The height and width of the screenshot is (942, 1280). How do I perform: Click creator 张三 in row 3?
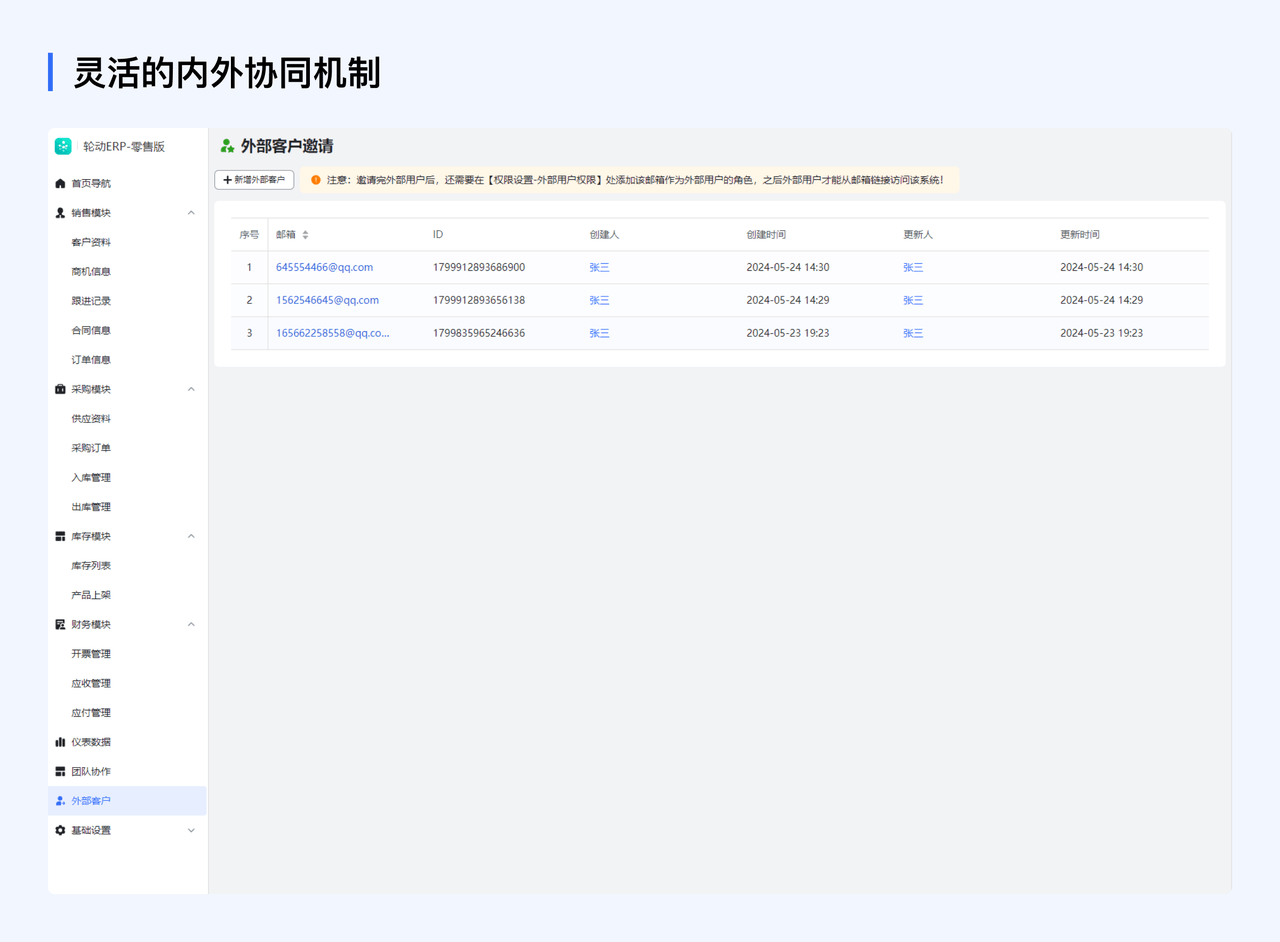[599, 333]
